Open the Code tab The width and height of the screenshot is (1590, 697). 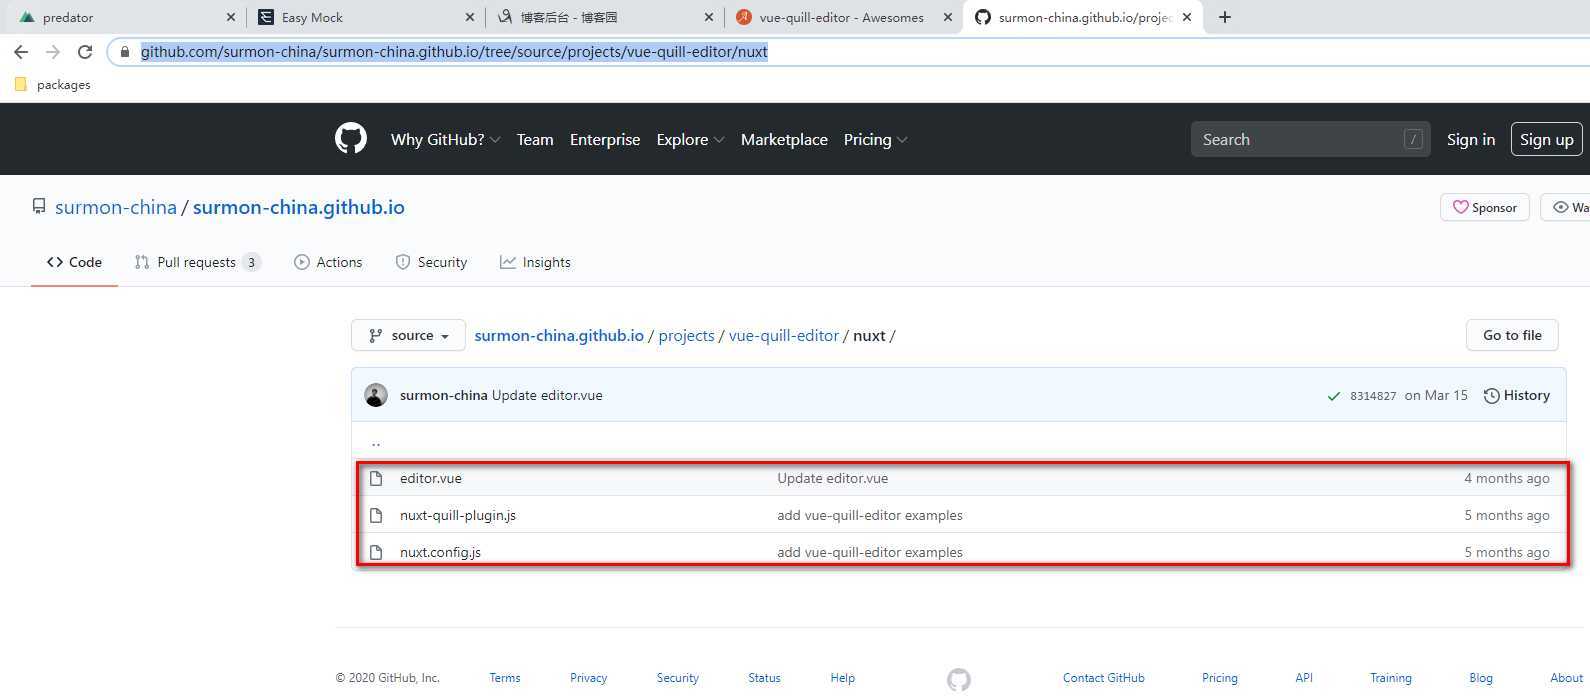[x=74, y=262]
